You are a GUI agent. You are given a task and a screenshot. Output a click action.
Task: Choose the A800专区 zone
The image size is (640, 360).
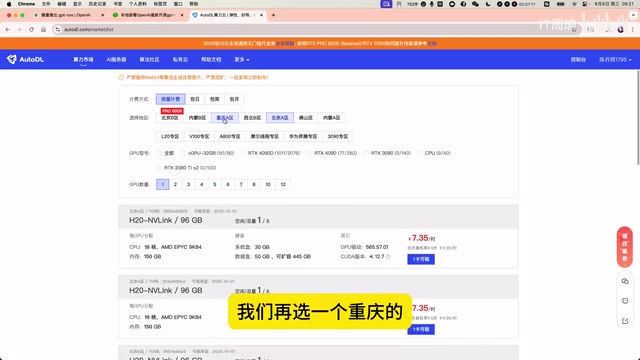point(230,136)
